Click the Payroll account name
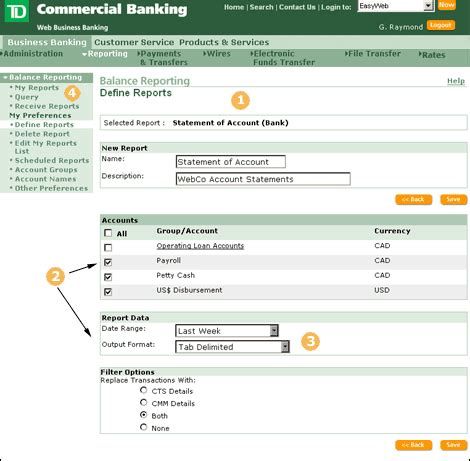Screen dimensions: 470x461 point(168,260)
